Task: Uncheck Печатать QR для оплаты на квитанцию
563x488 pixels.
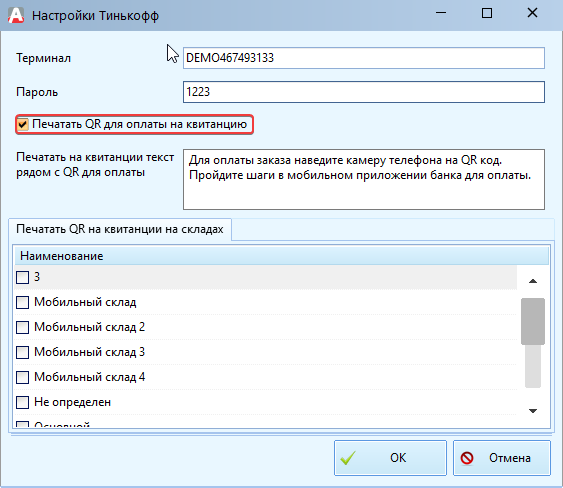Action: pyautogui.click(x=23, y=125)
